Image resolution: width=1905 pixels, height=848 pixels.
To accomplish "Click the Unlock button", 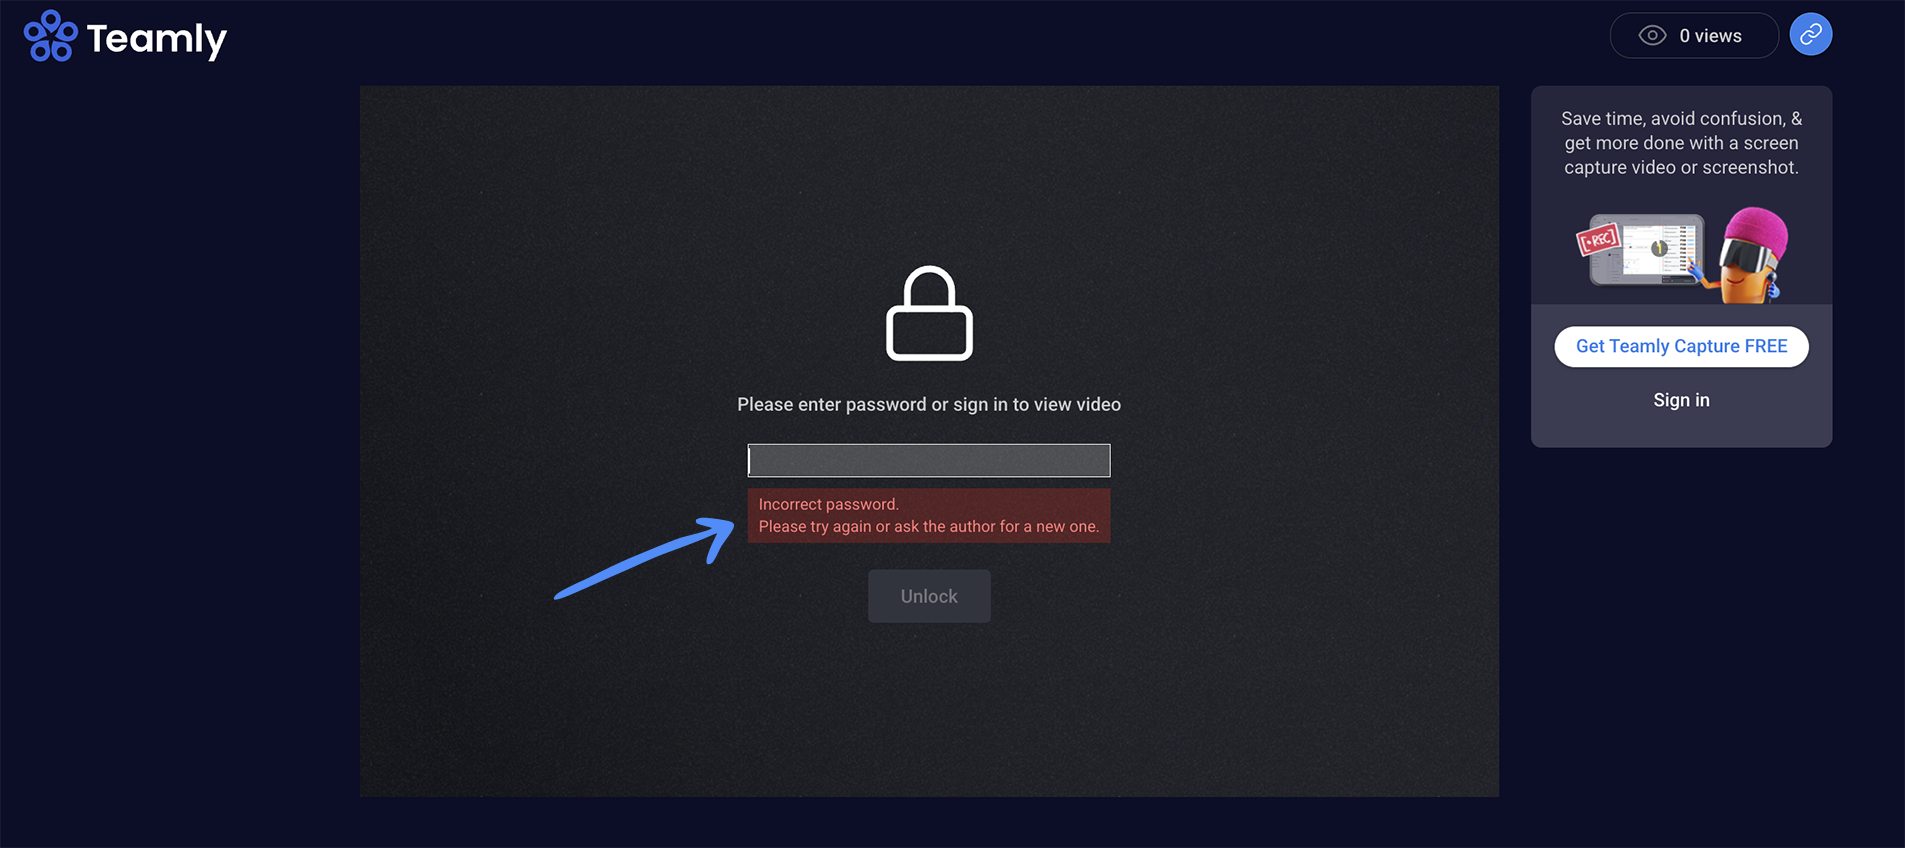I will click(x=929, y=596).
